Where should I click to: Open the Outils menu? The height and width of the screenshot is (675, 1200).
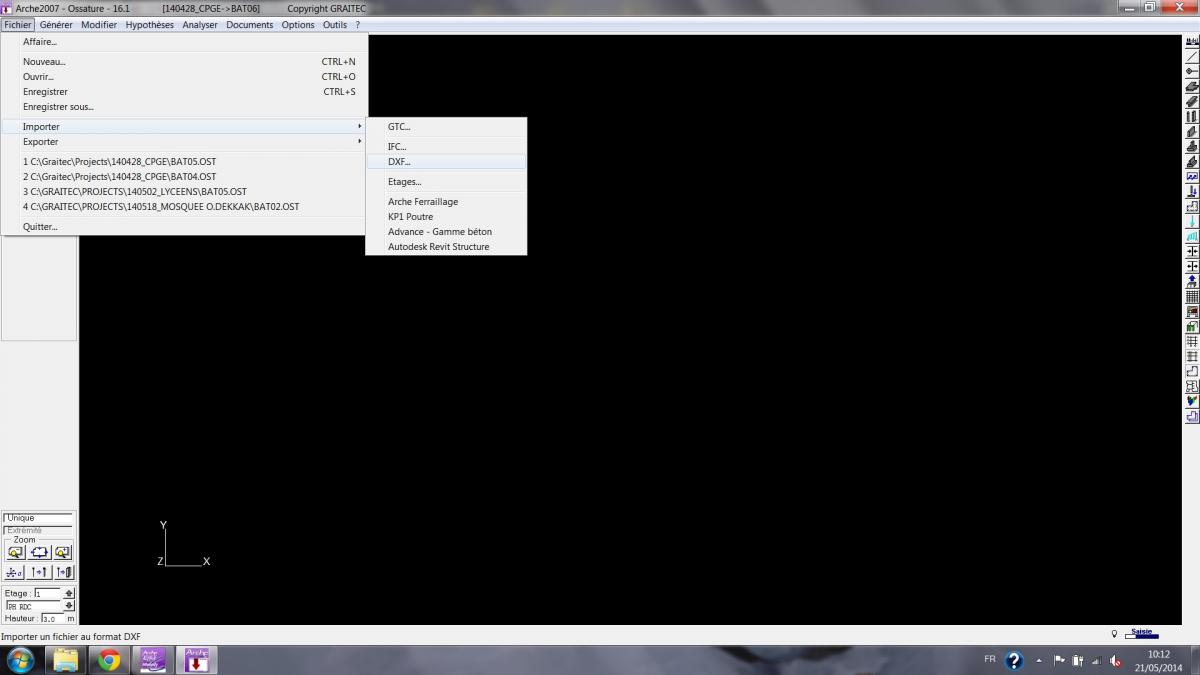pyautogui.click(x=335, y=25)
